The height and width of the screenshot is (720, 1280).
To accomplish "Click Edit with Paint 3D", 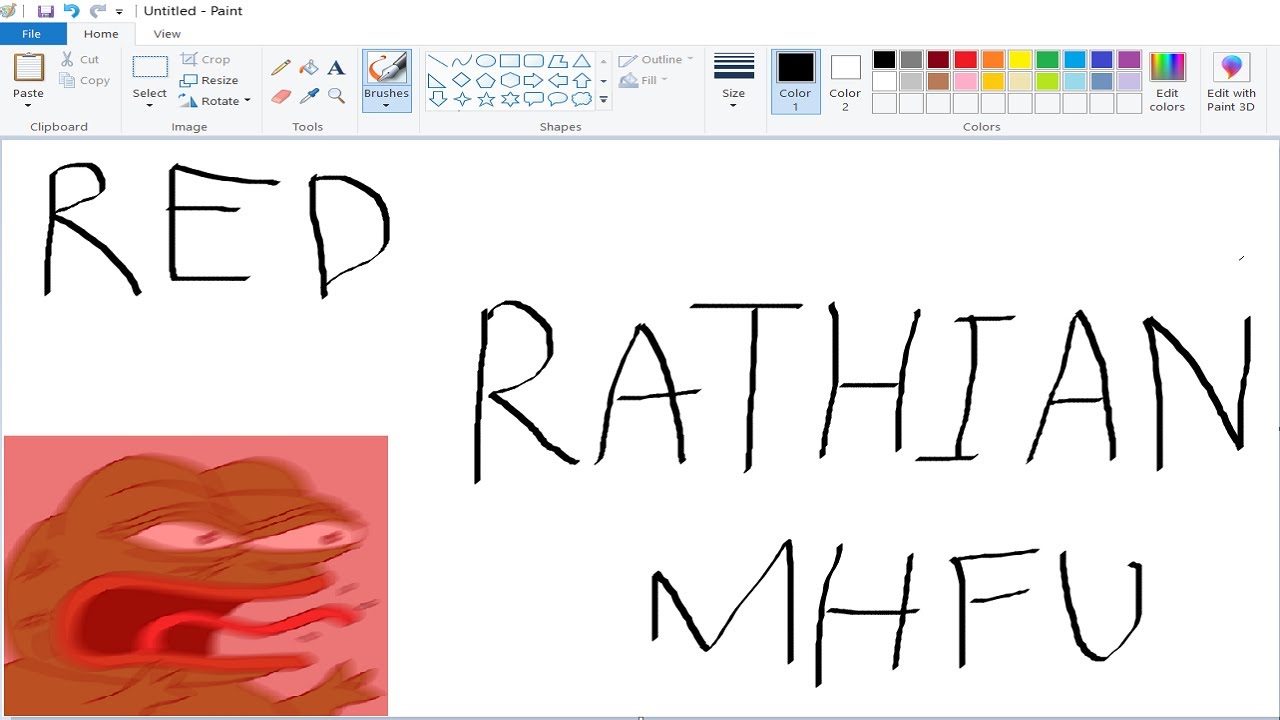I will [x=1231, y=81].
